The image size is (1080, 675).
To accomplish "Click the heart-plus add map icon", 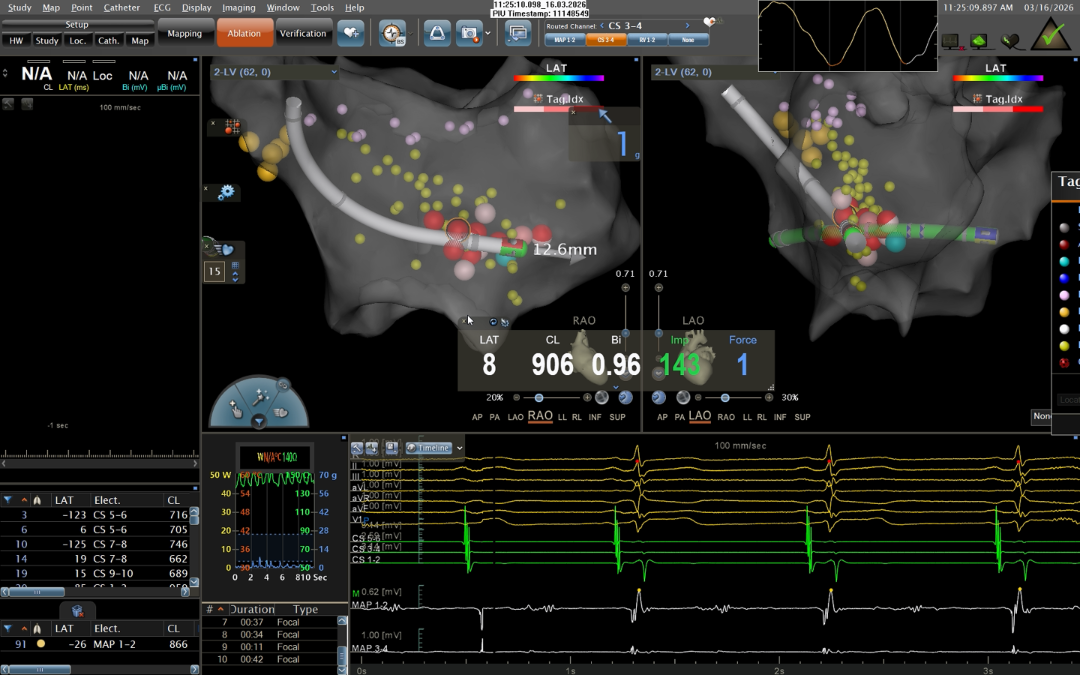I will (x=350, y=33).
